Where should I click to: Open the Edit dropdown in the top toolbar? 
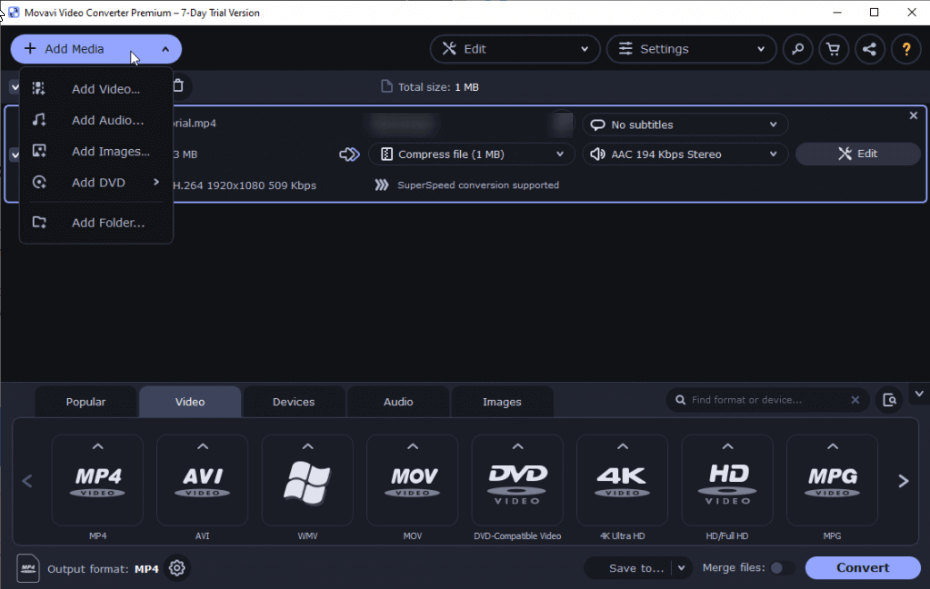point(515,49)
